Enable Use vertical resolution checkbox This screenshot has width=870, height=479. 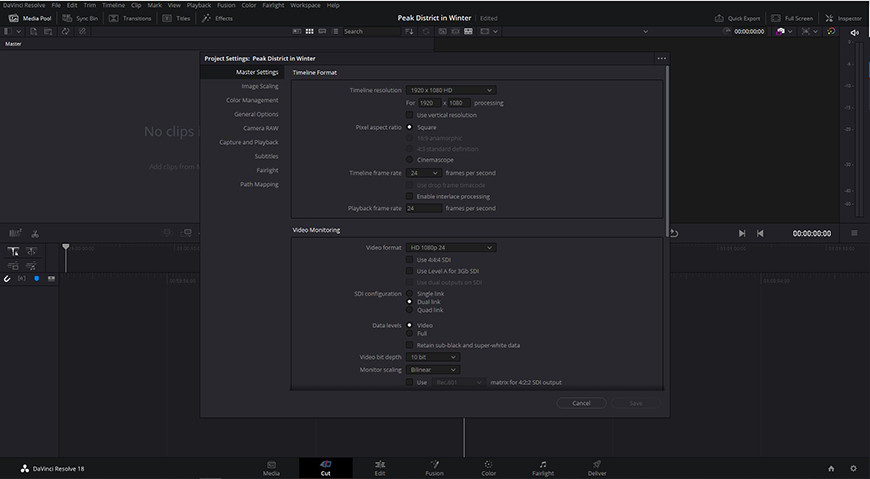pos(409,115)
